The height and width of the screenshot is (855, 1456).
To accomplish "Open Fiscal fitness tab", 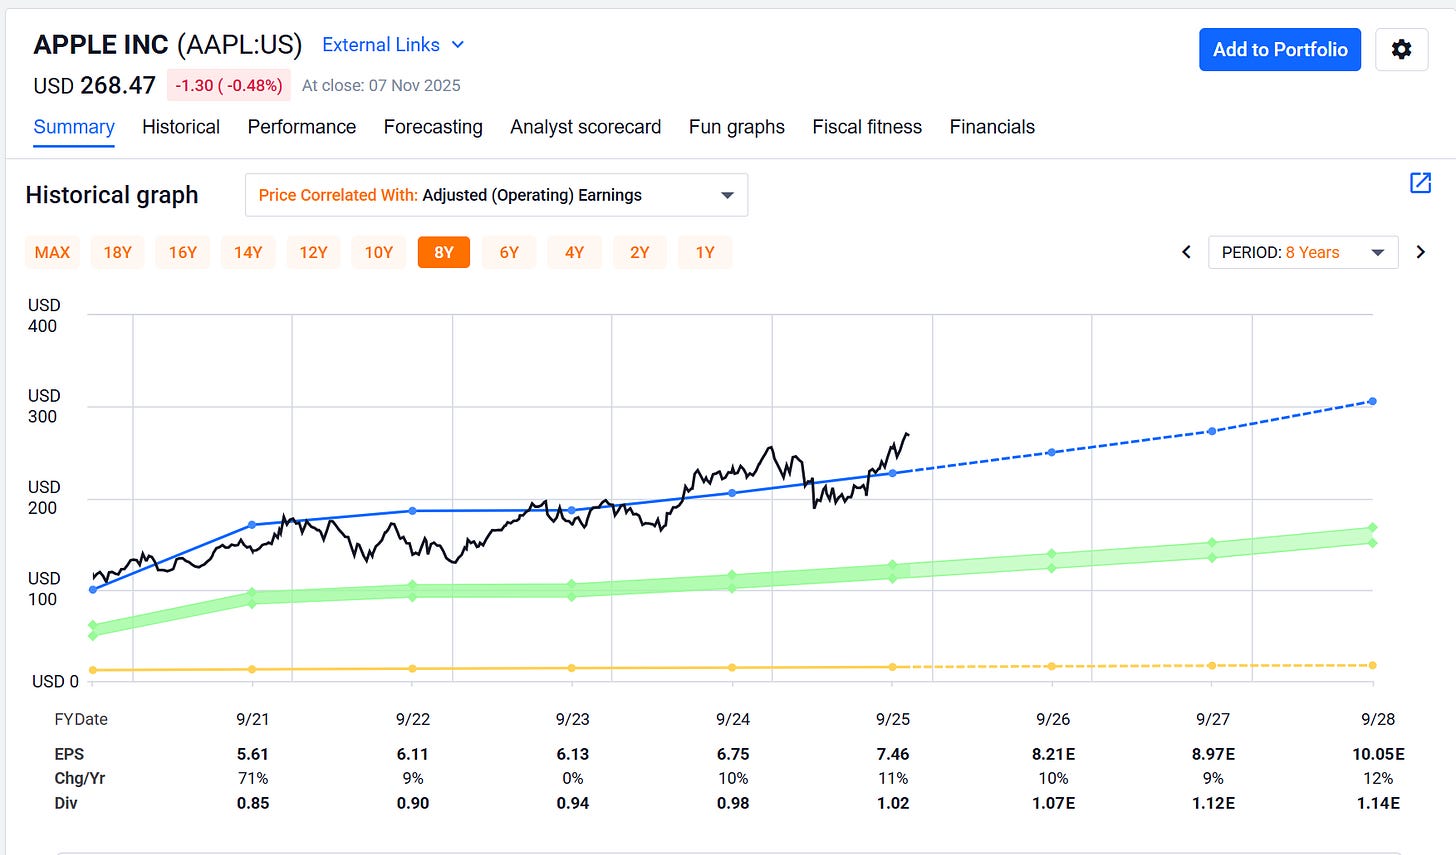I will (867, 127).
